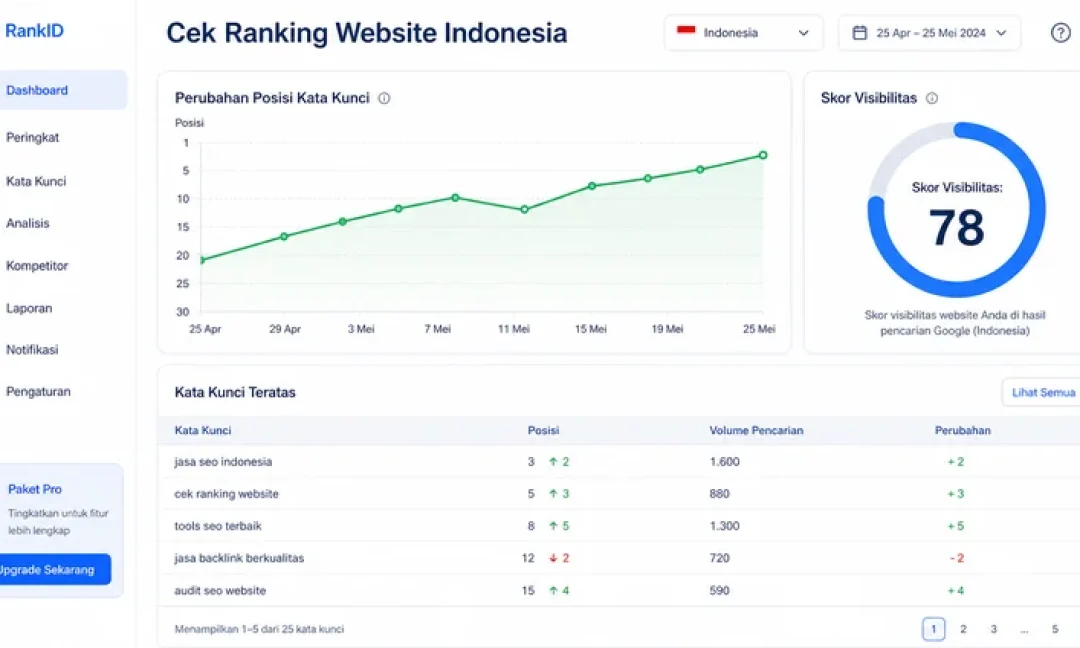1080x648 pixels.
Task: Go to Peringkat in the sidebar
Action: point(32,138)
